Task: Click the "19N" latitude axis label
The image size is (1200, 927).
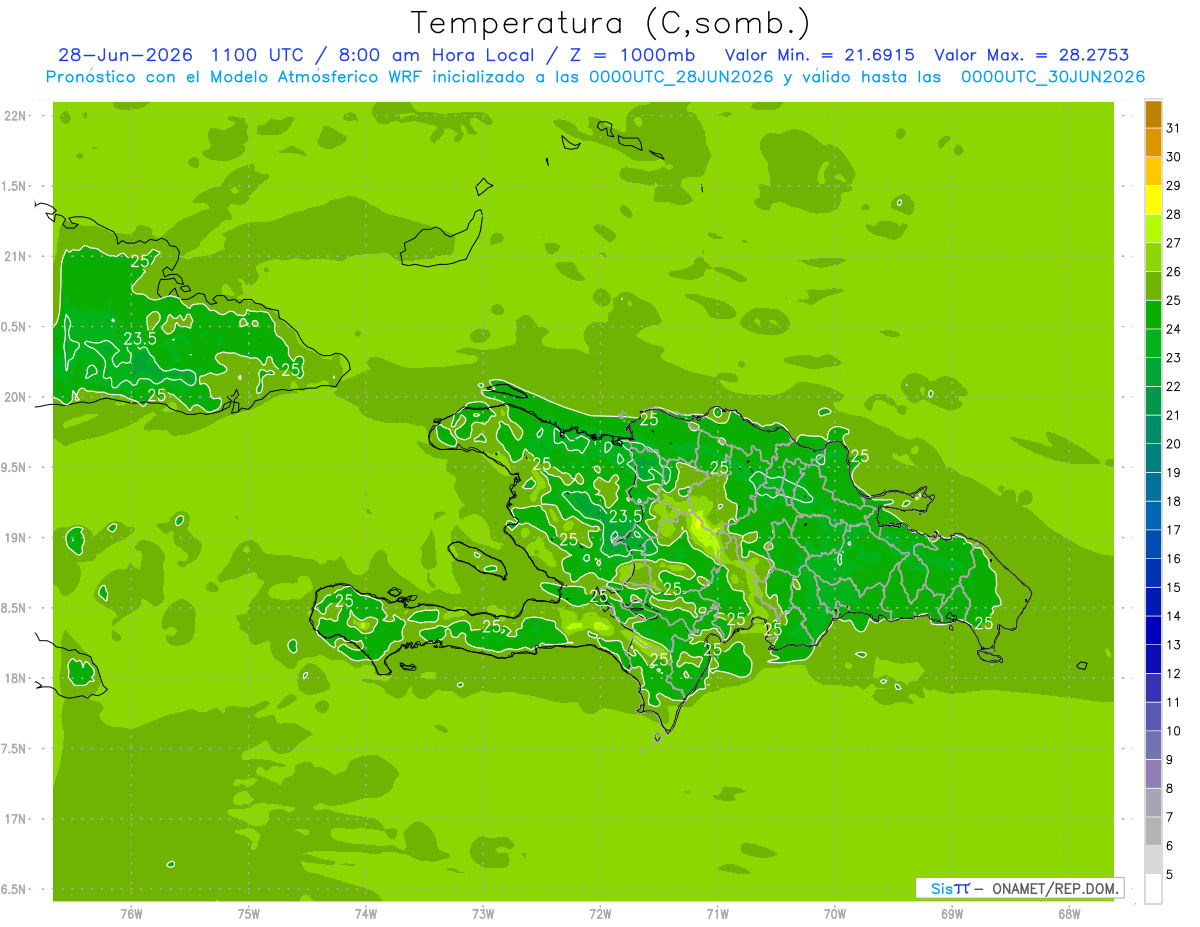Action: [17, 538]
